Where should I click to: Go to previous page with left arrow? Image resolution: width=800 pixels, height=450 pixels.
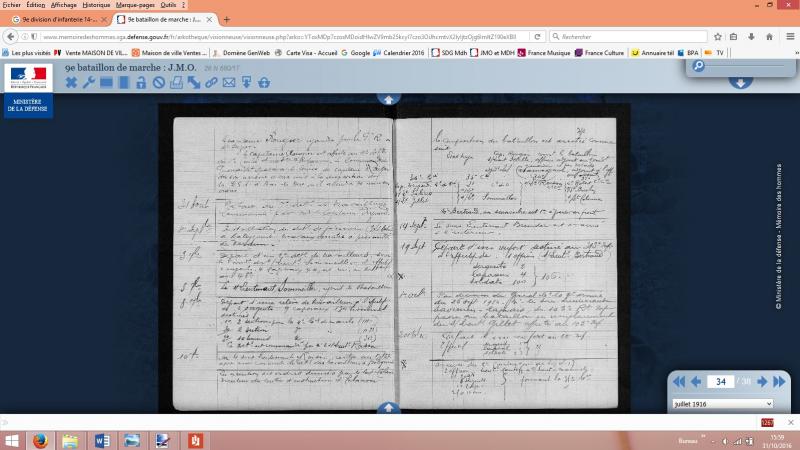[696, 382]
